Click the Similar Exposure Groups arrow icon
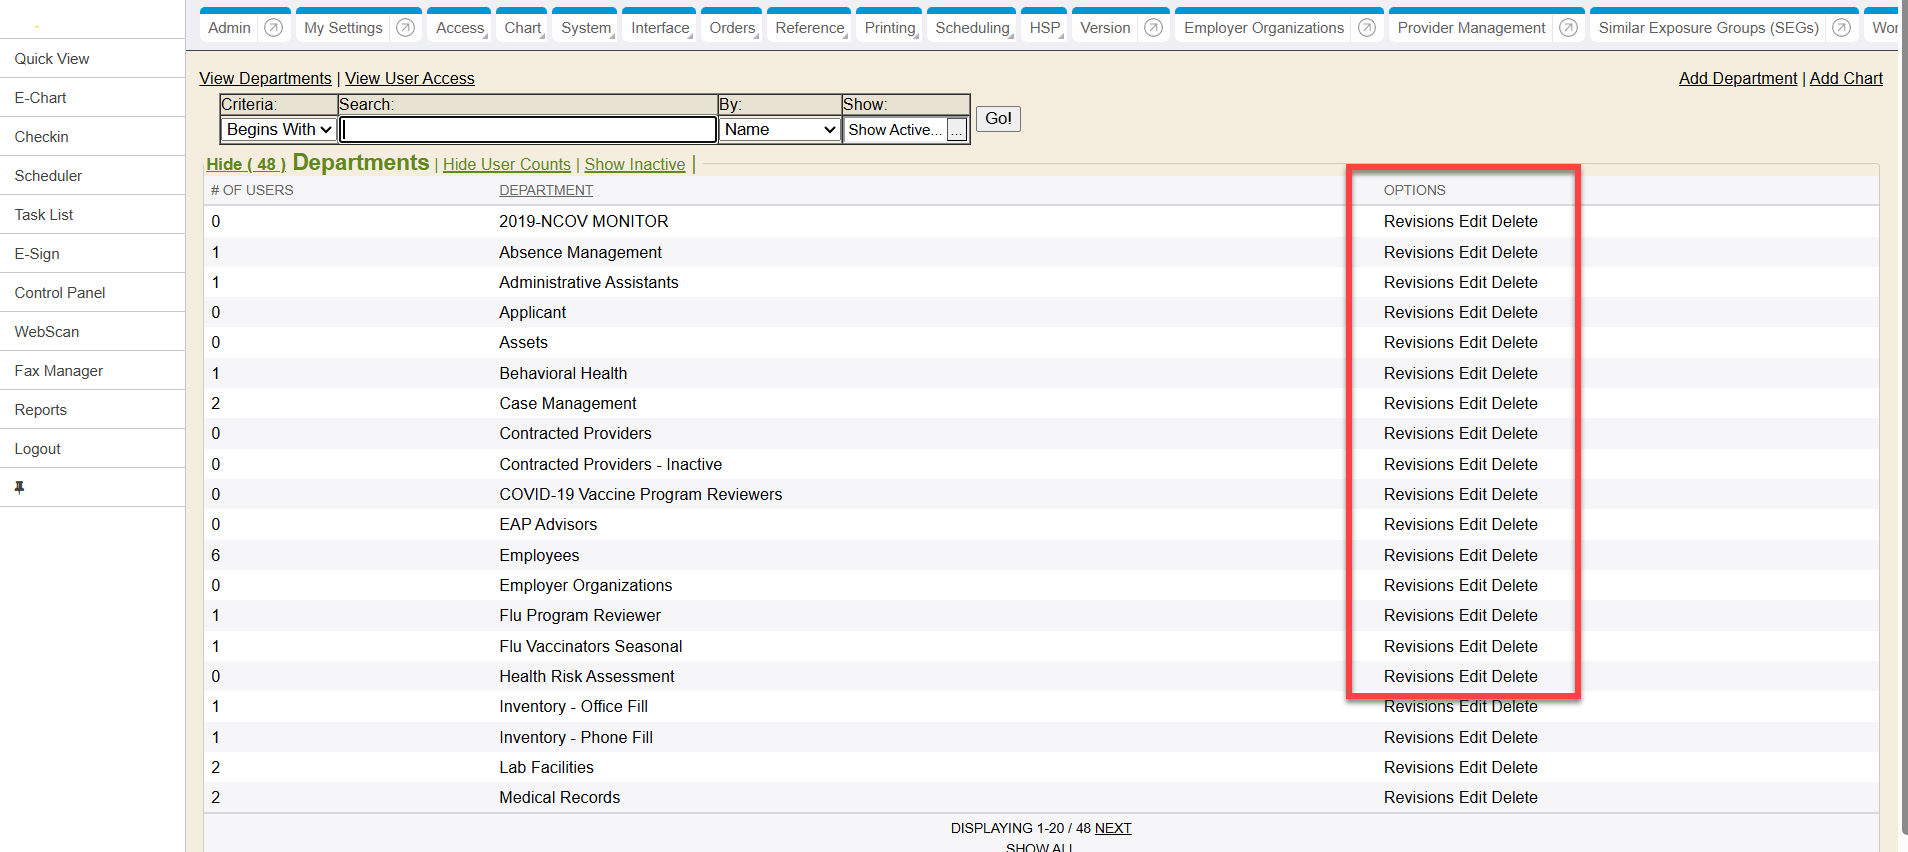Screen dimensions: 1908x852 1841,28
